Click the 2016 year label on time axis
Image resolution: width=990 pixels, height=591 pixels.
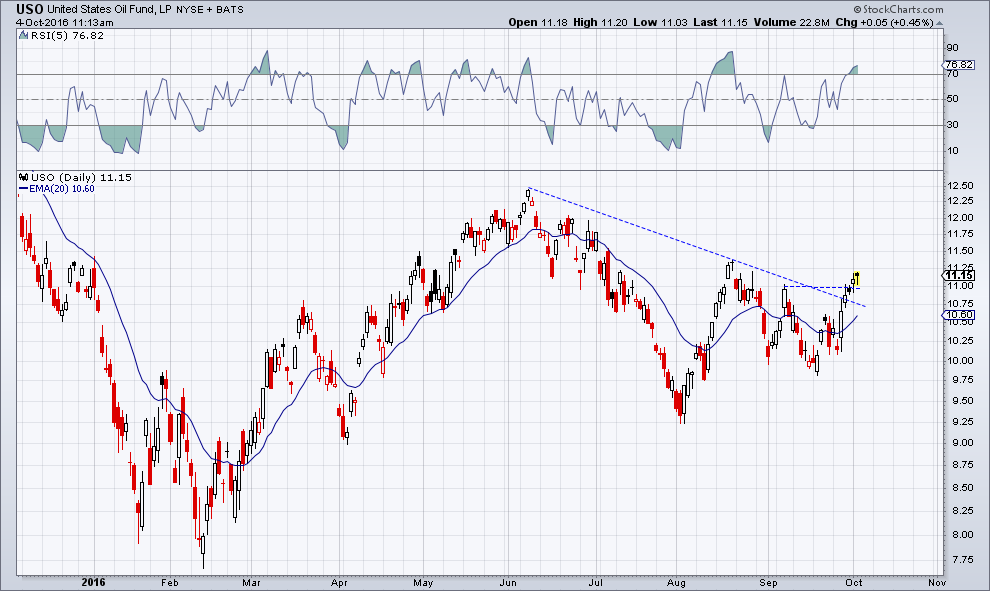pos(93,582)
